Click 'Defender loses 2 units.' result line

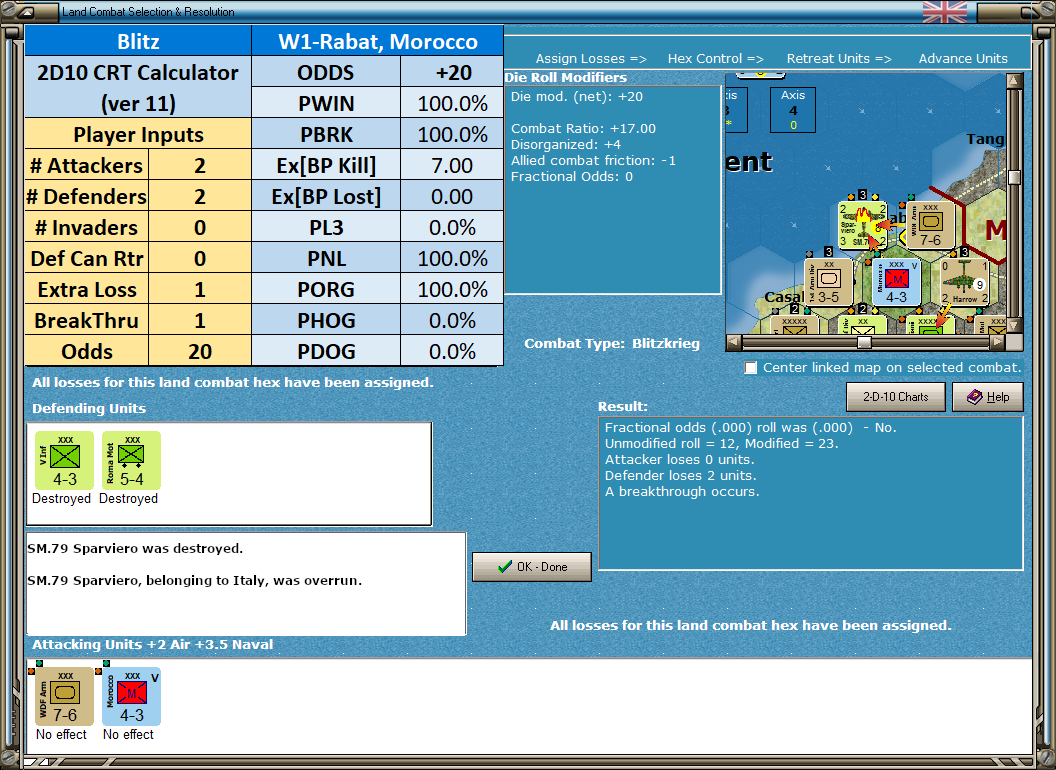680,476
